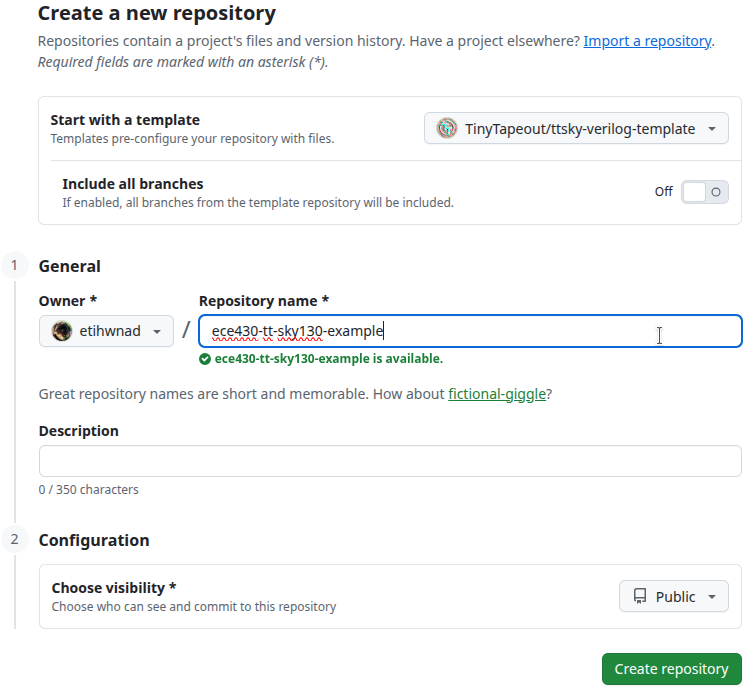Viewport: 747px width, 692px height.
Task: Click the TinyTapeout avatar icon in template selector
Action: (x=447, y=128)
